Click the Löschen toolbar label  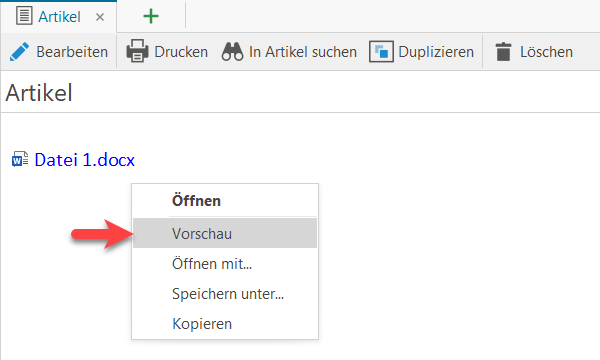pos(546,52)
